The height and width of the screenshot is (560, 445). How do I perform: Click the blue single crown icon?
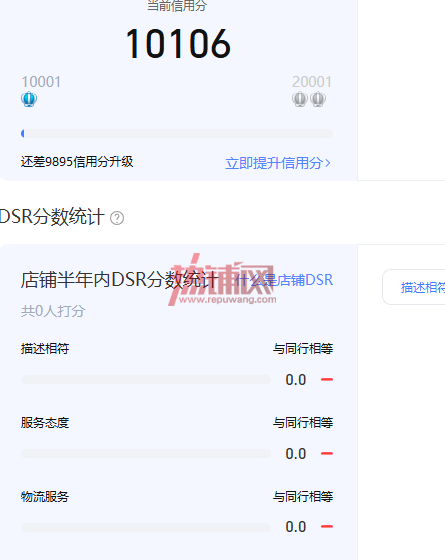[29, 99]
